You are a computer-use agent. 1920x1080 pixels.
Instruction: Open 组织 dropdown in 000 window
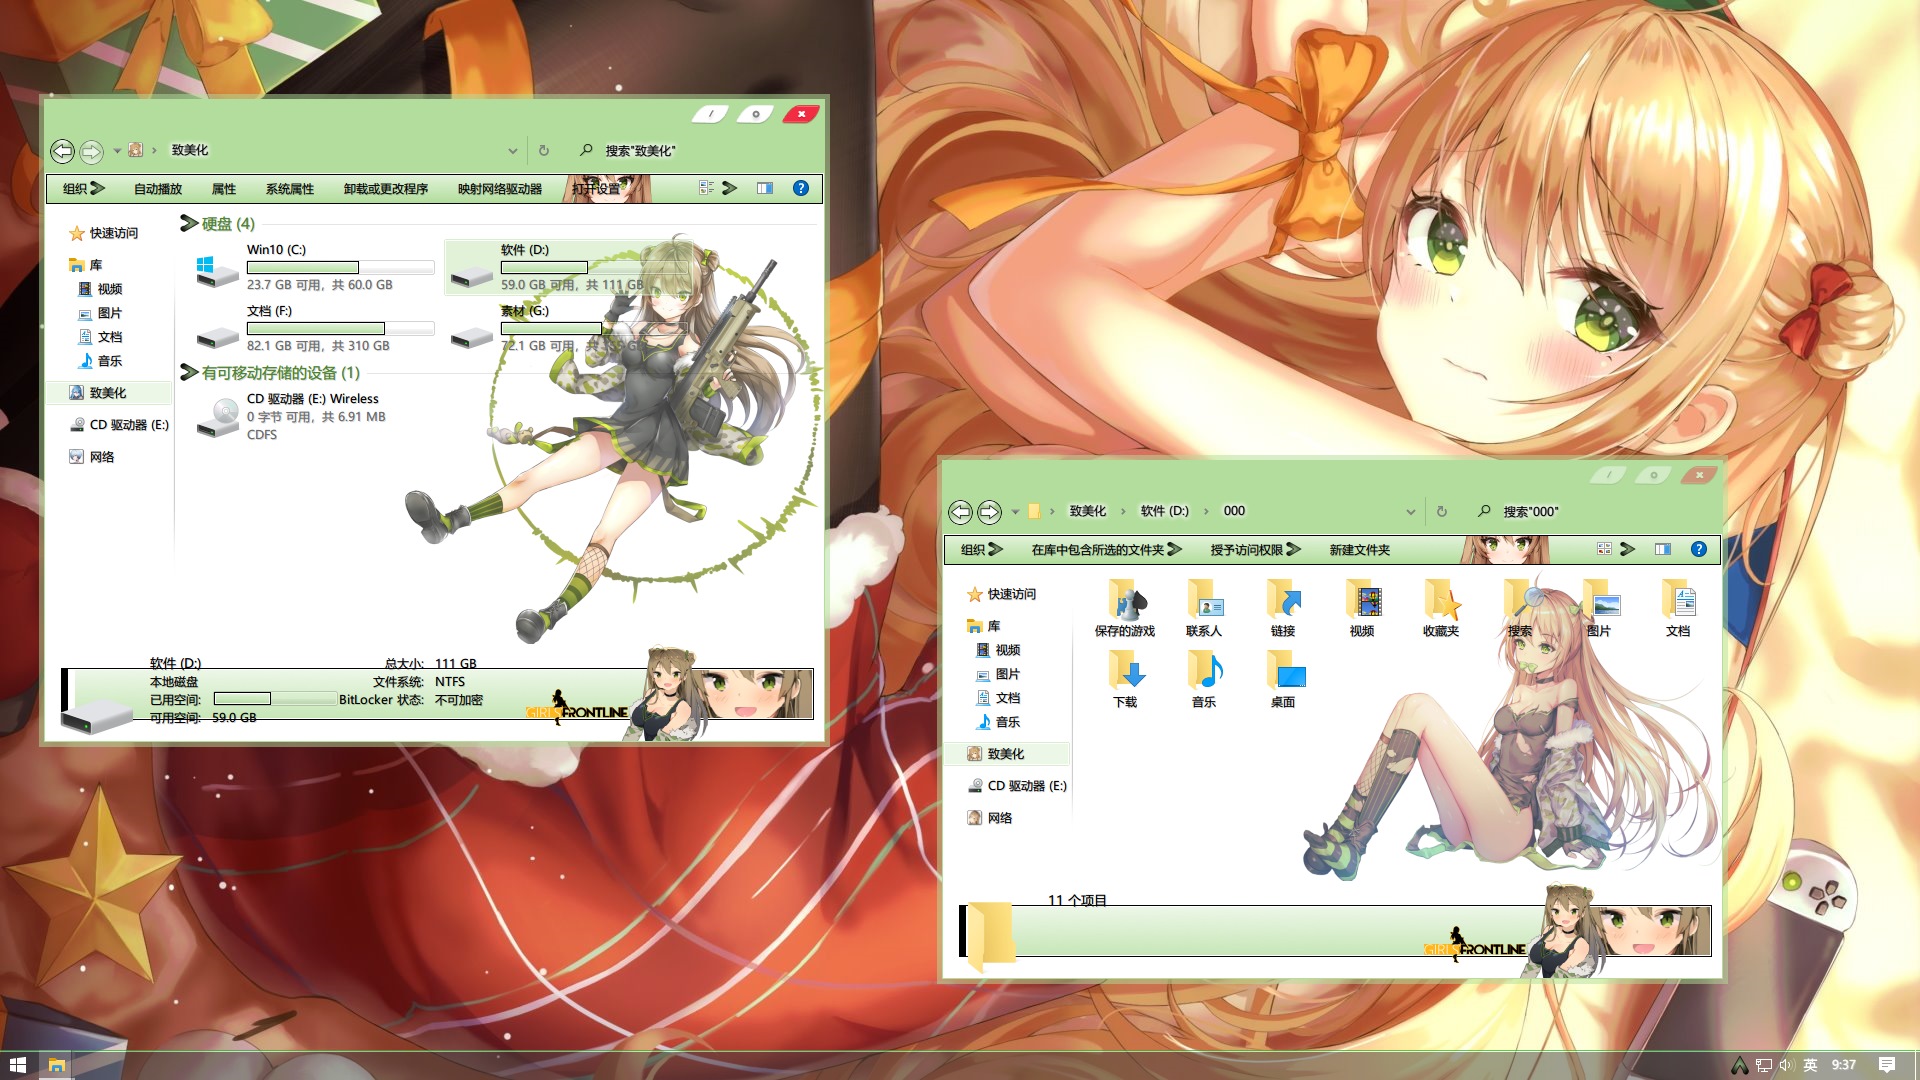point(982,549)
